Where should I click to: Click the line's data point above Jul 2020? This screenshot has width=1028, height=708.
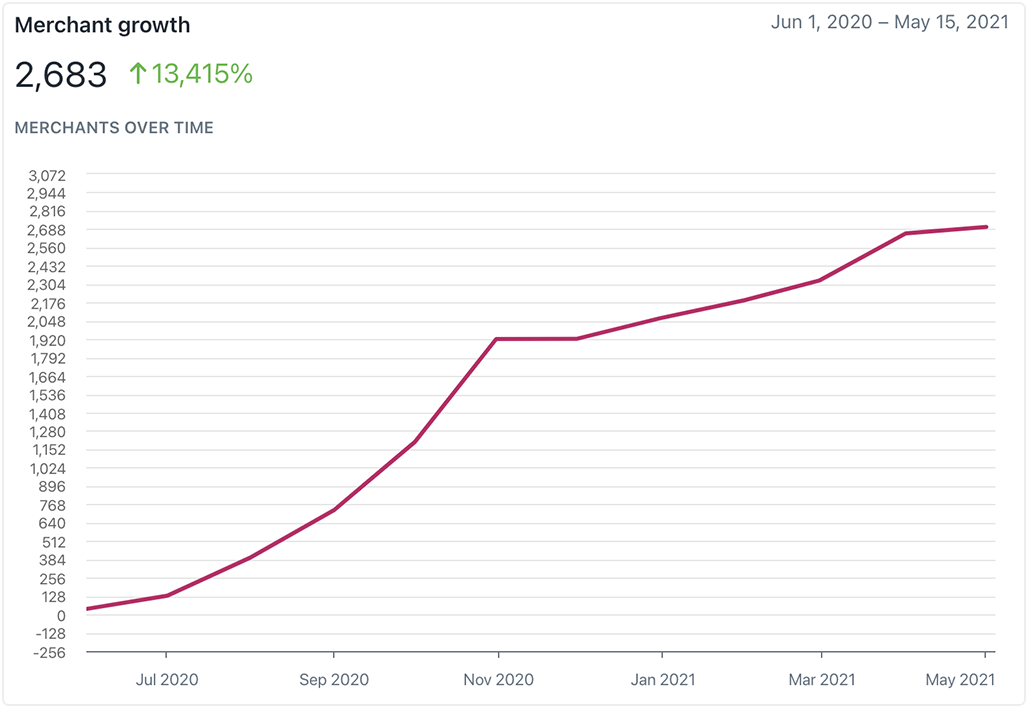pyautogui.click(x=167, y=596)
